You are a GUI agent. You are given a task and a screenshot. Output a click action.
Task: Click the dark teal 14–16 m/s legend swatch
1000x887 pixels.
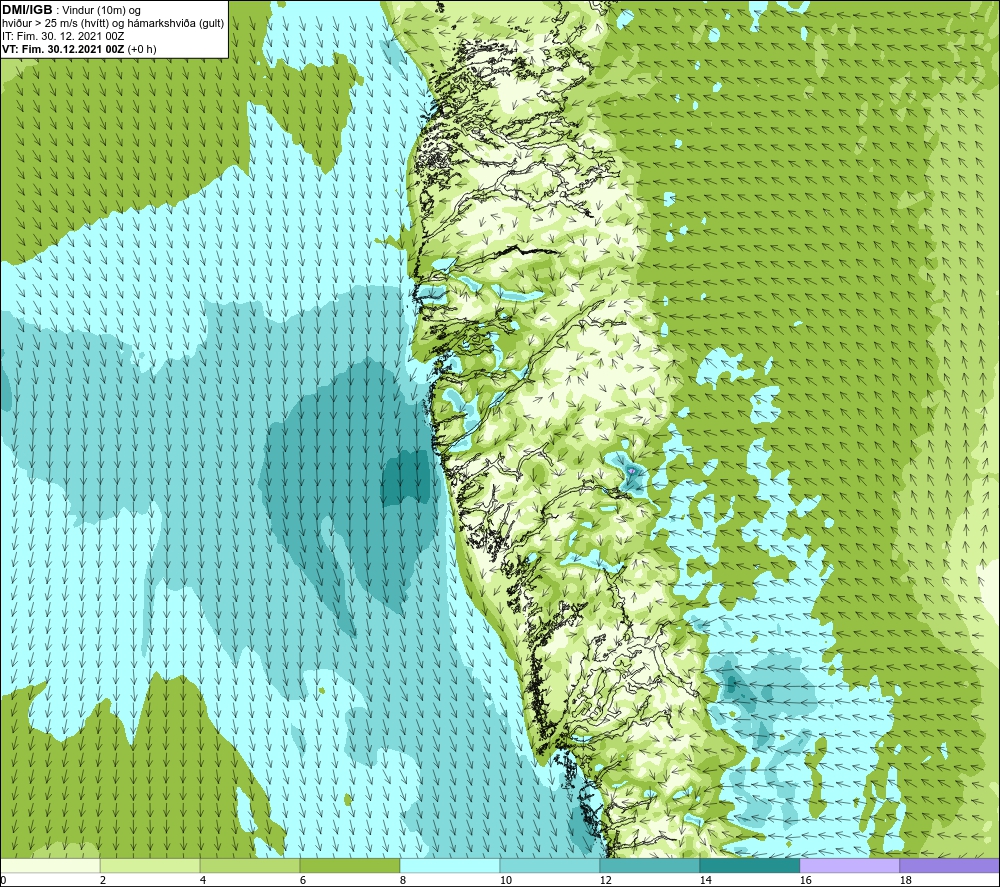point(749,865)
